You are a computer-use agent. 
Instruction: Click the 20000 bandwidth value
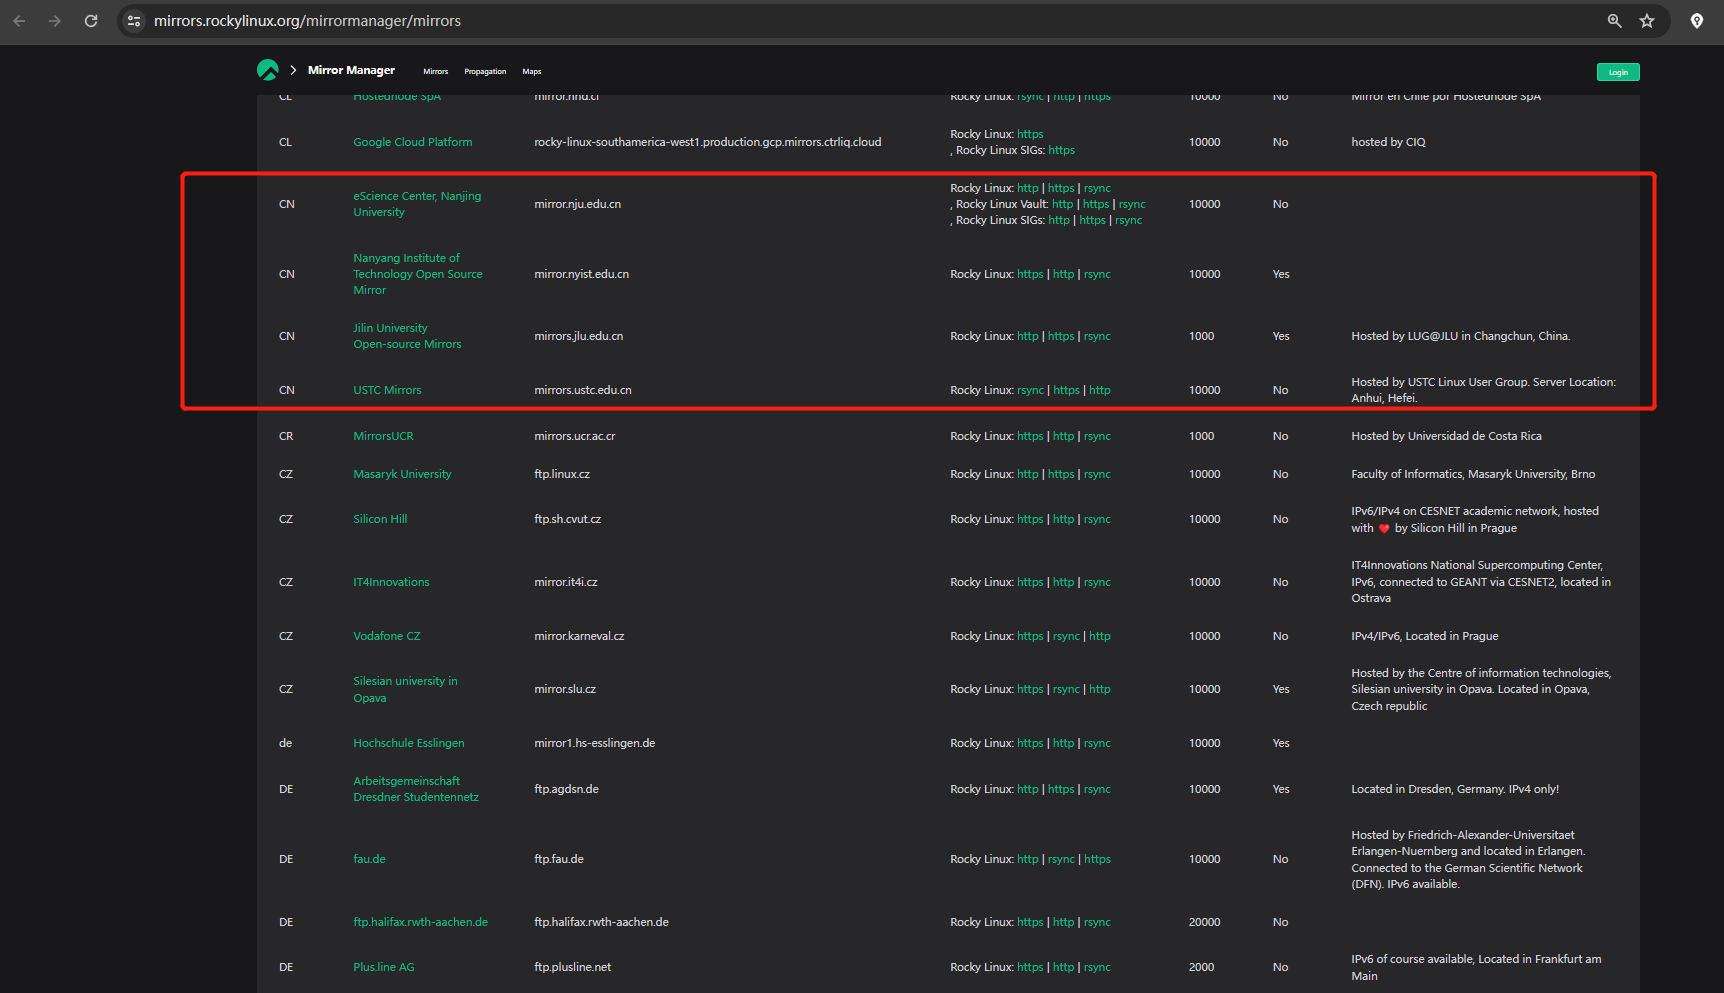(x=1204, y=922)
